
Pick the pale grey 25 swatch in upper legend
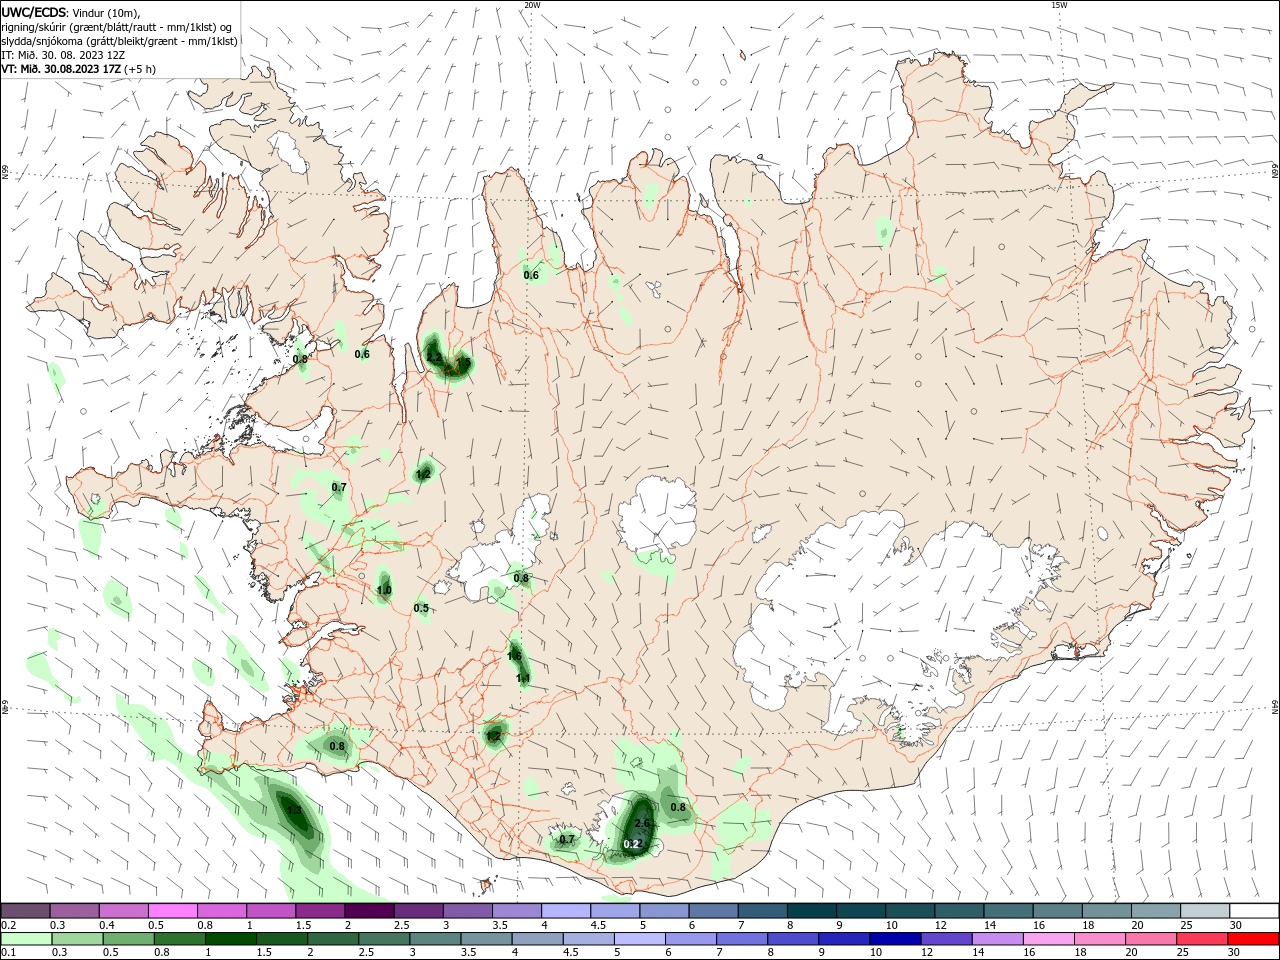(x=1204, y=911)
